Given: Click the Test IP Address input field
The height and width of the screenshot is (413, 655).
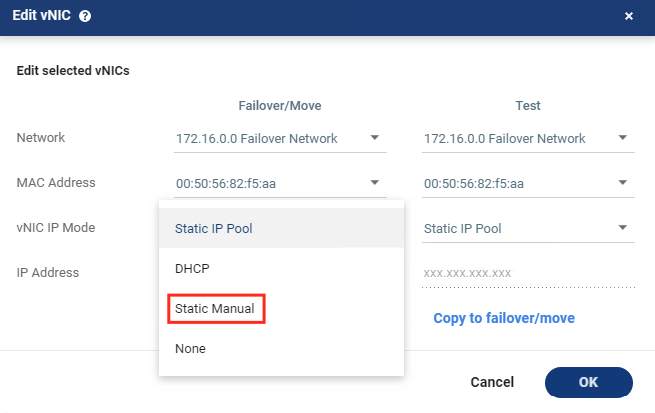Looking at the screenshot, I should point(527,273).
